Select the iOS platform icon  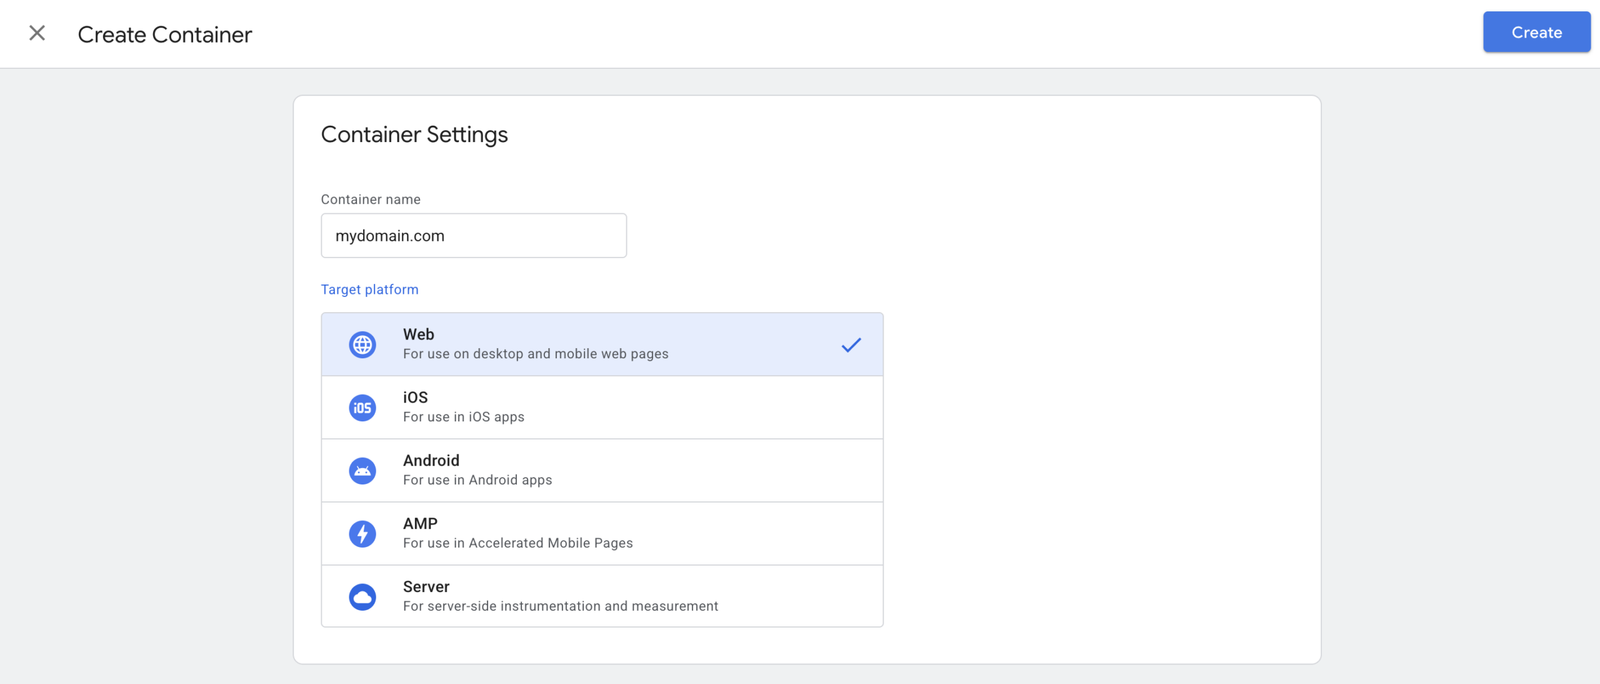point(362,408)
